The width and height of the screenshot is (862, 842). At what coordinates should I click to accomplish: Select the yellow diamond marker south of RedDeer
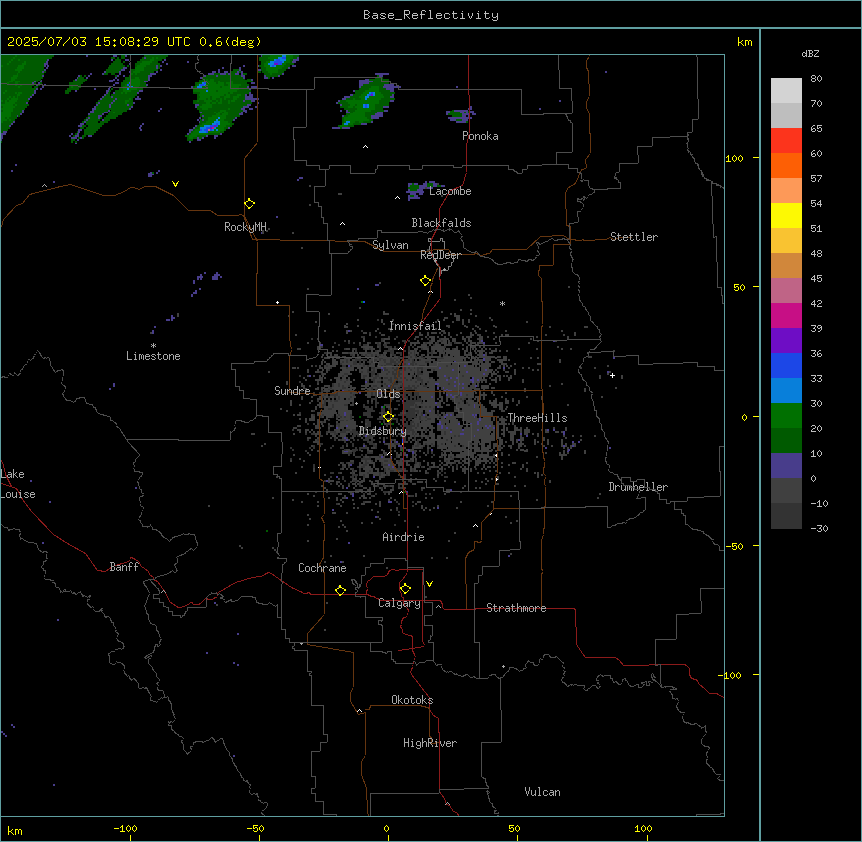426,281
